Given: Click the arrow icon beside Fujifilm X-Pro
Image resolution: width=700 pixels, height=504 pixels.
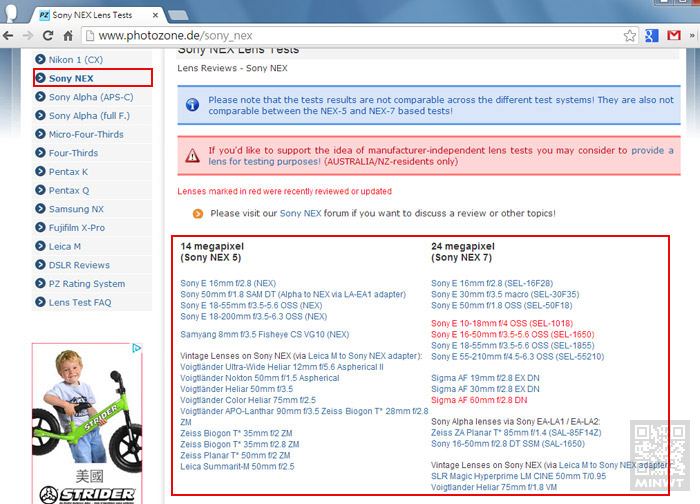Looking at the screenshot, I should 40,227.
